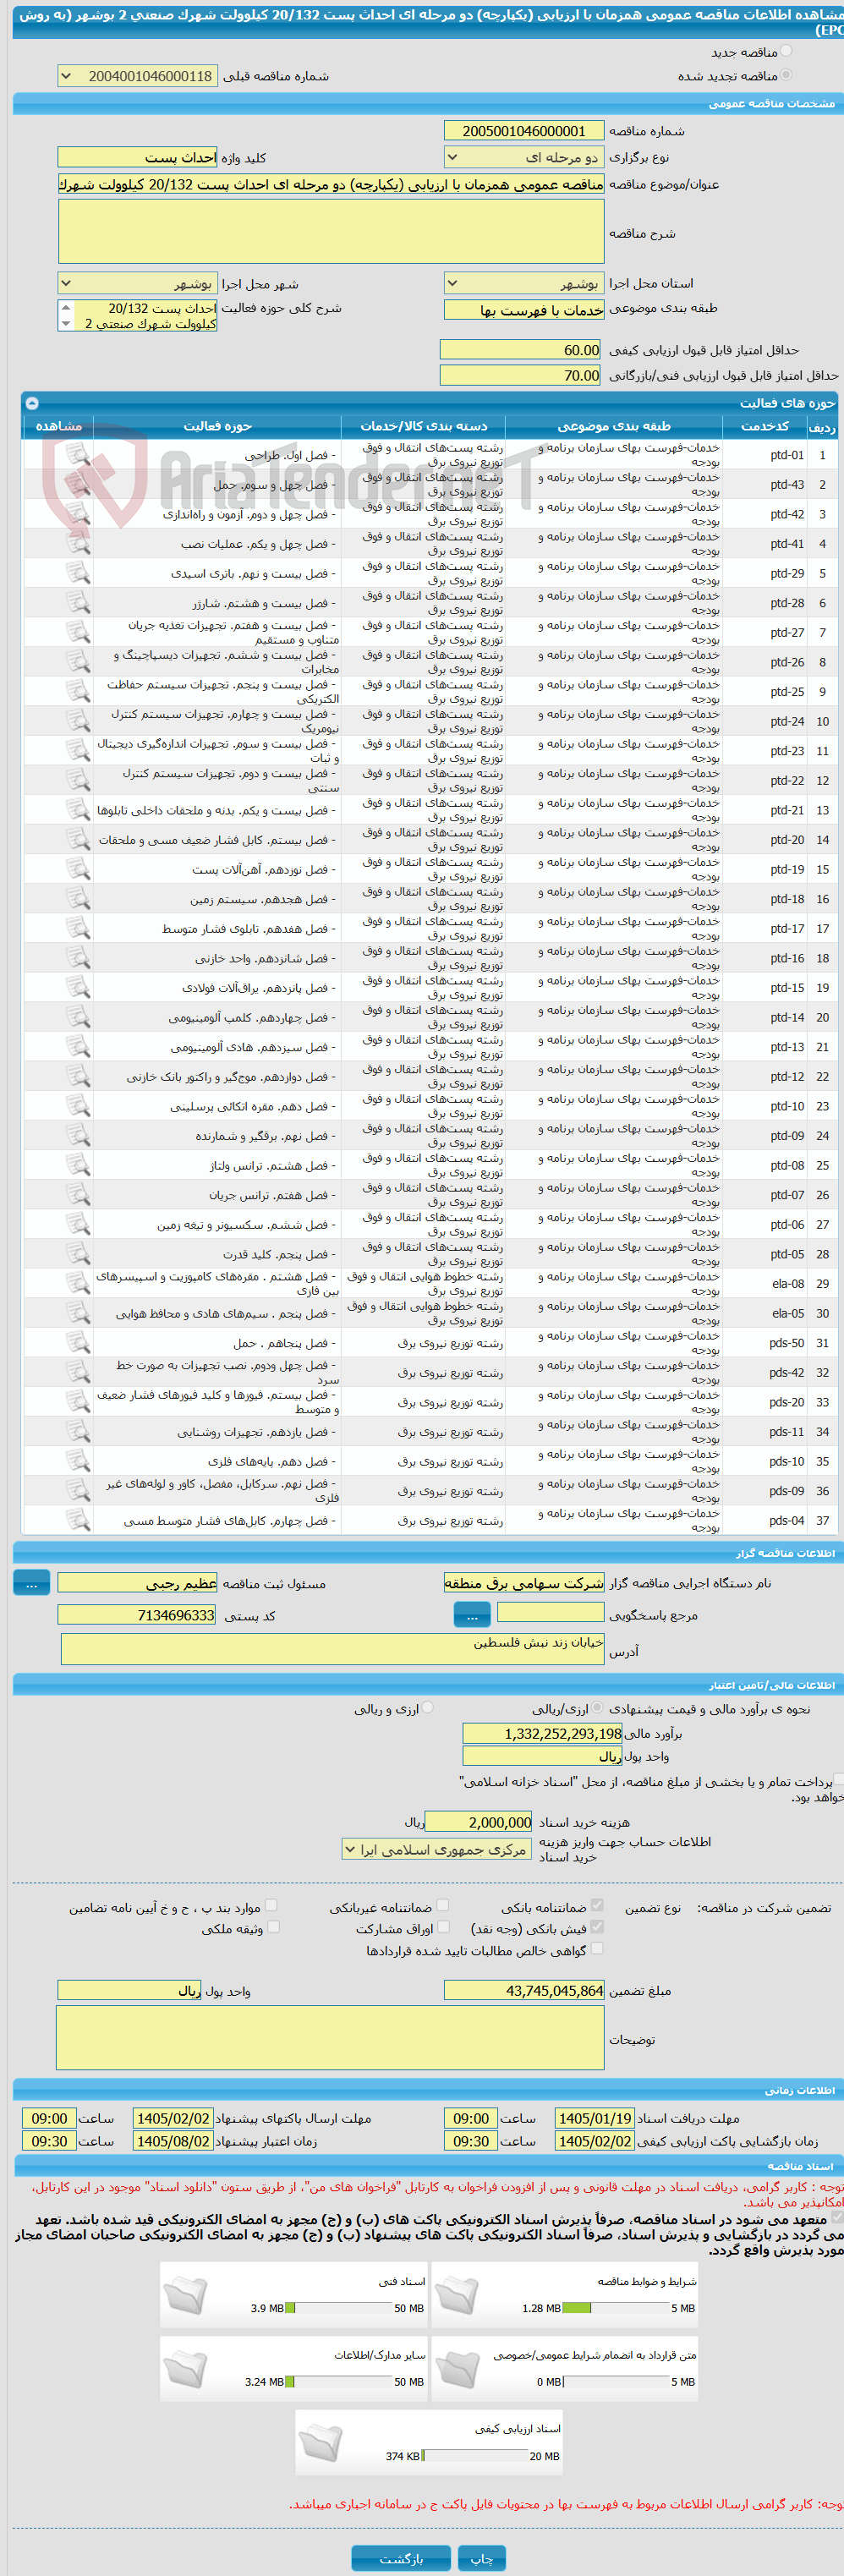Open the متن قرارداد folder icon

click(x=457, y=2368)
